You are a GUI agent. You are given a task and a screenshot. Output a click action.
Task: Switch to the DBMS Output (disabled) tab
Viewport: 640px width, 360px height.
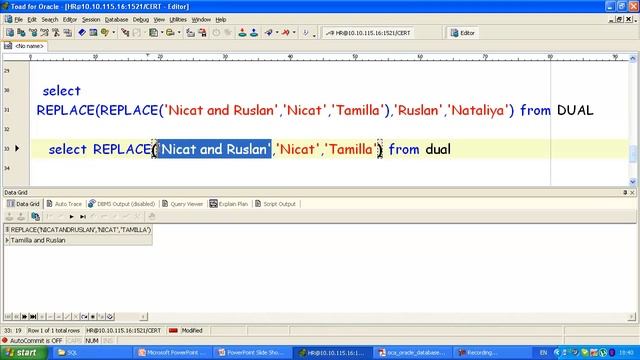122,204
